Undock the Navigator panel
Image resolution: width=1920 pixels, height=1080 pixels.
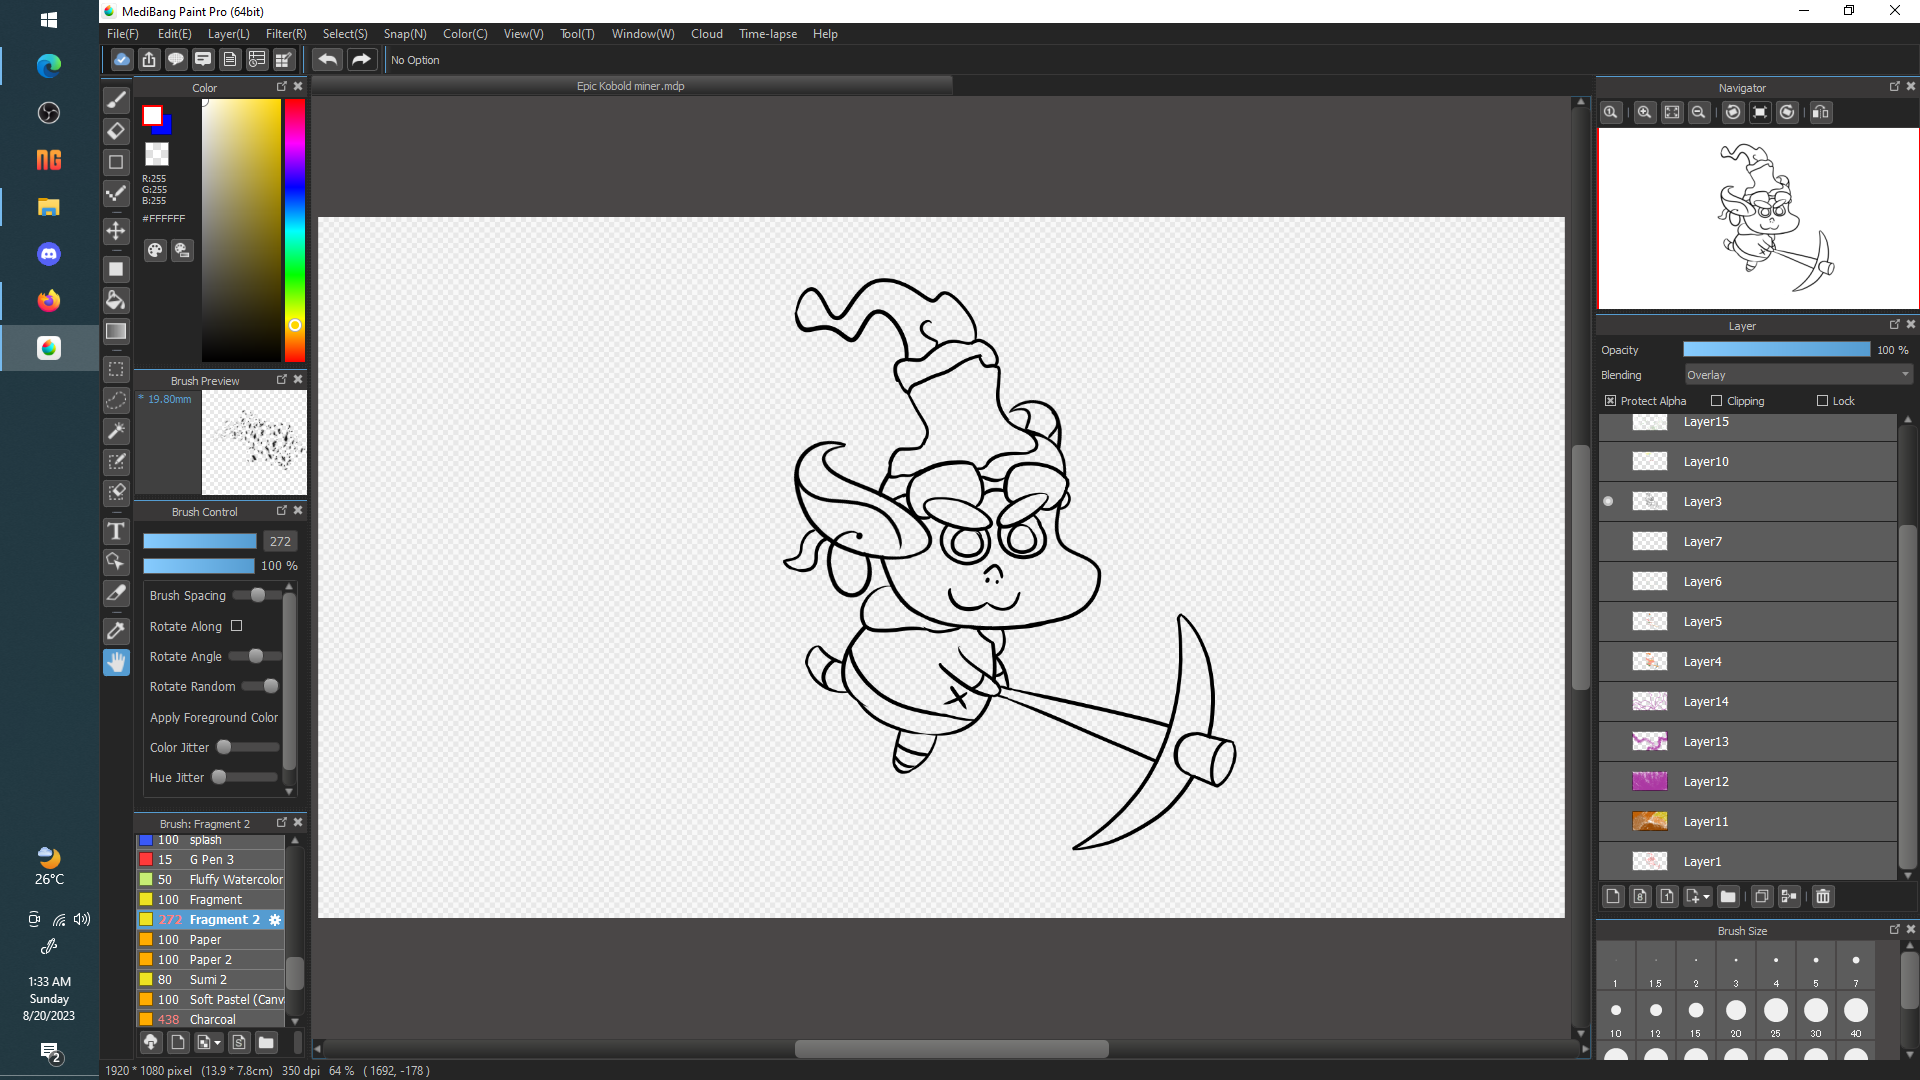point(1894,87)
